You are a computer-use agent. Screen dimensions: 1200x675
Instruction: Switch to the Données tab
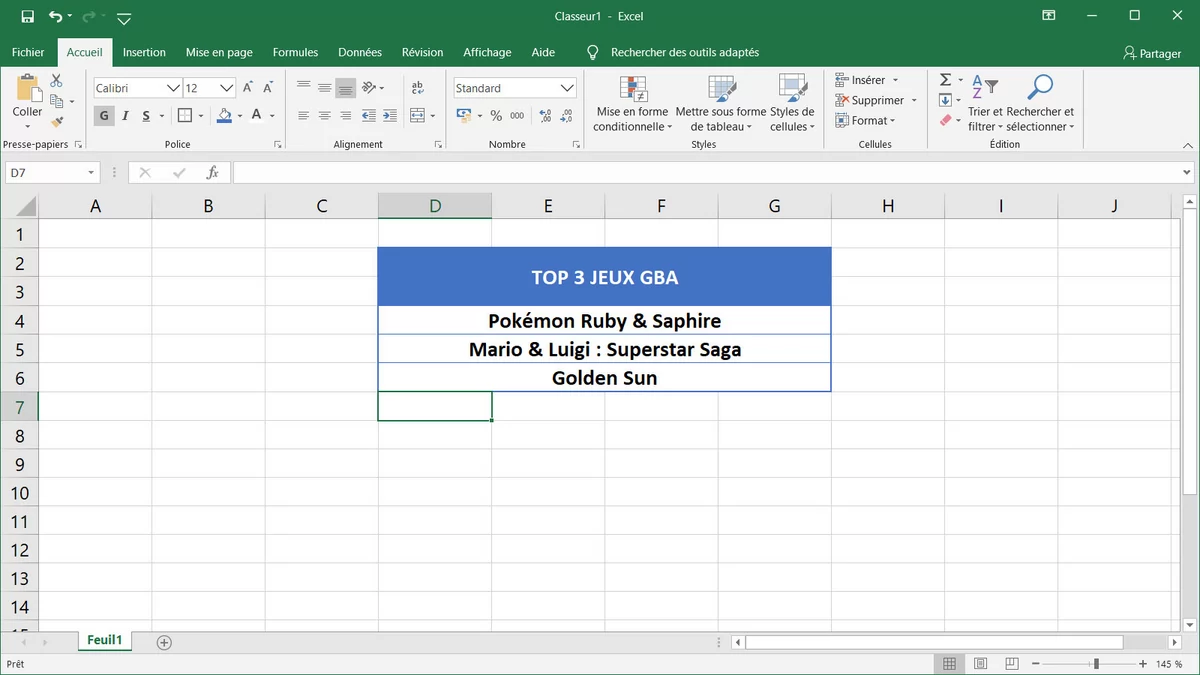360,52
